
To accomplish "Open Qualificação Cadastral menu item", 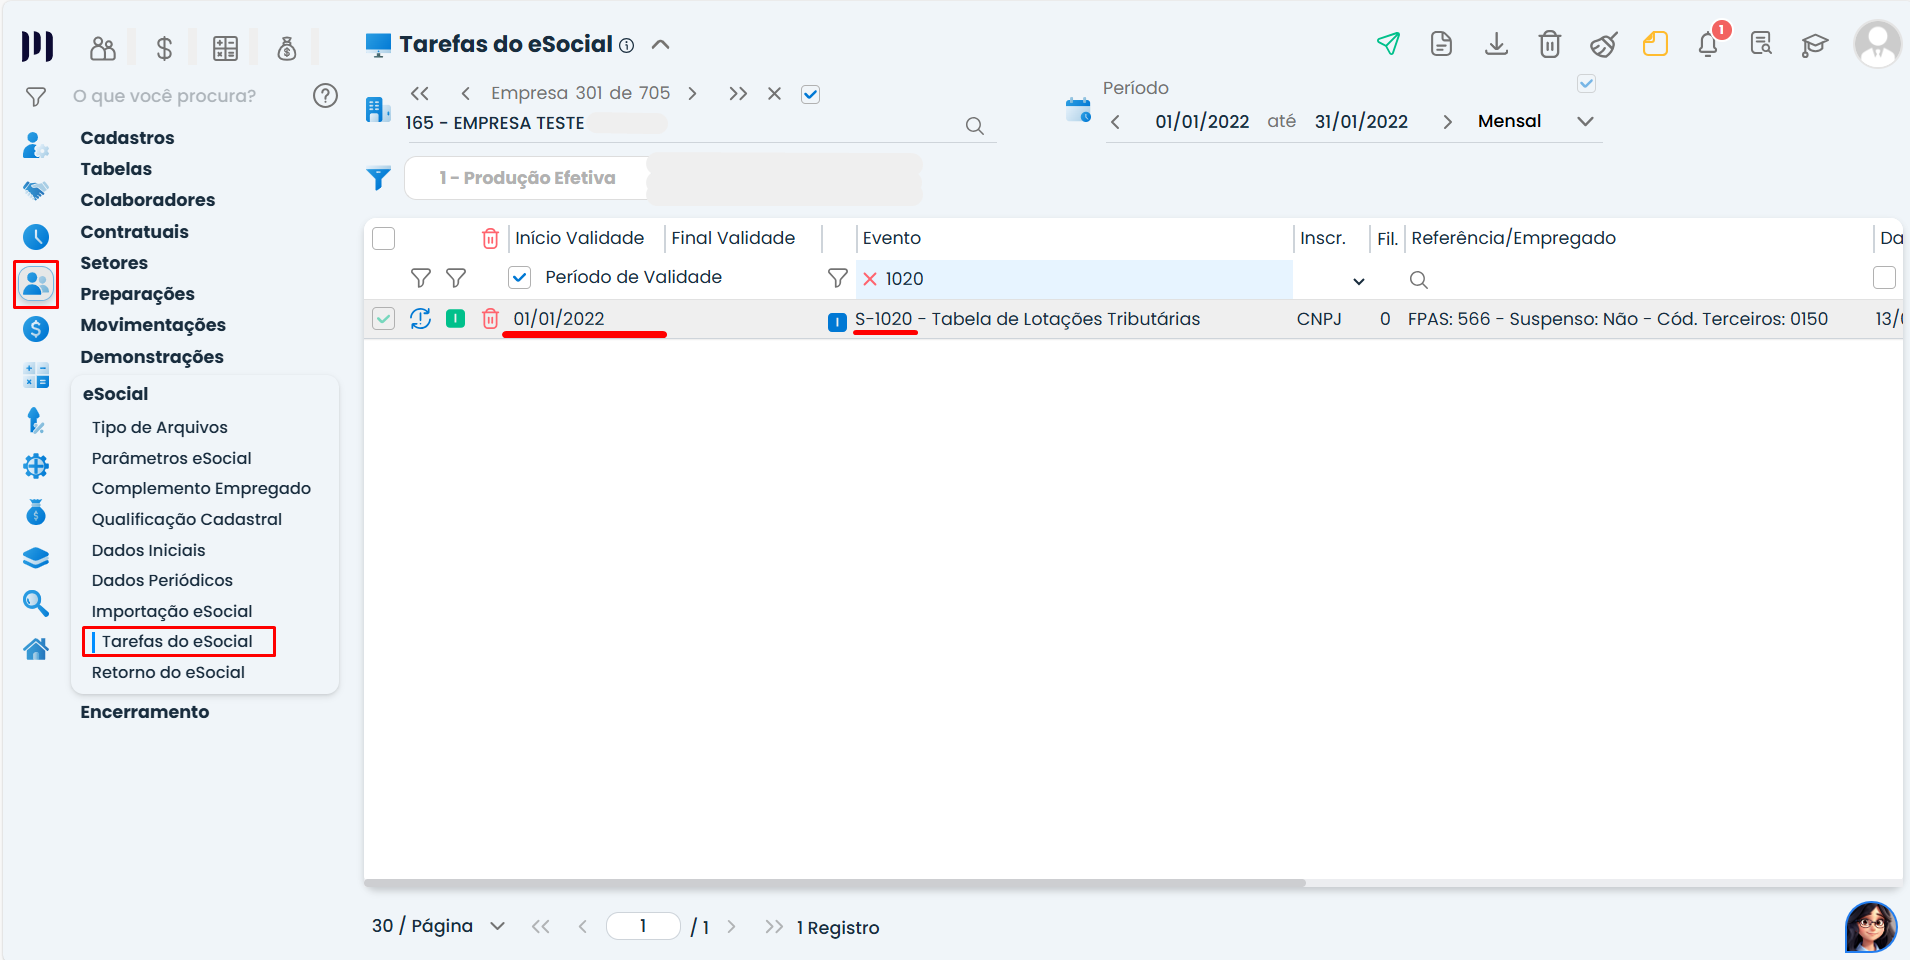I will tap(187, 519).
